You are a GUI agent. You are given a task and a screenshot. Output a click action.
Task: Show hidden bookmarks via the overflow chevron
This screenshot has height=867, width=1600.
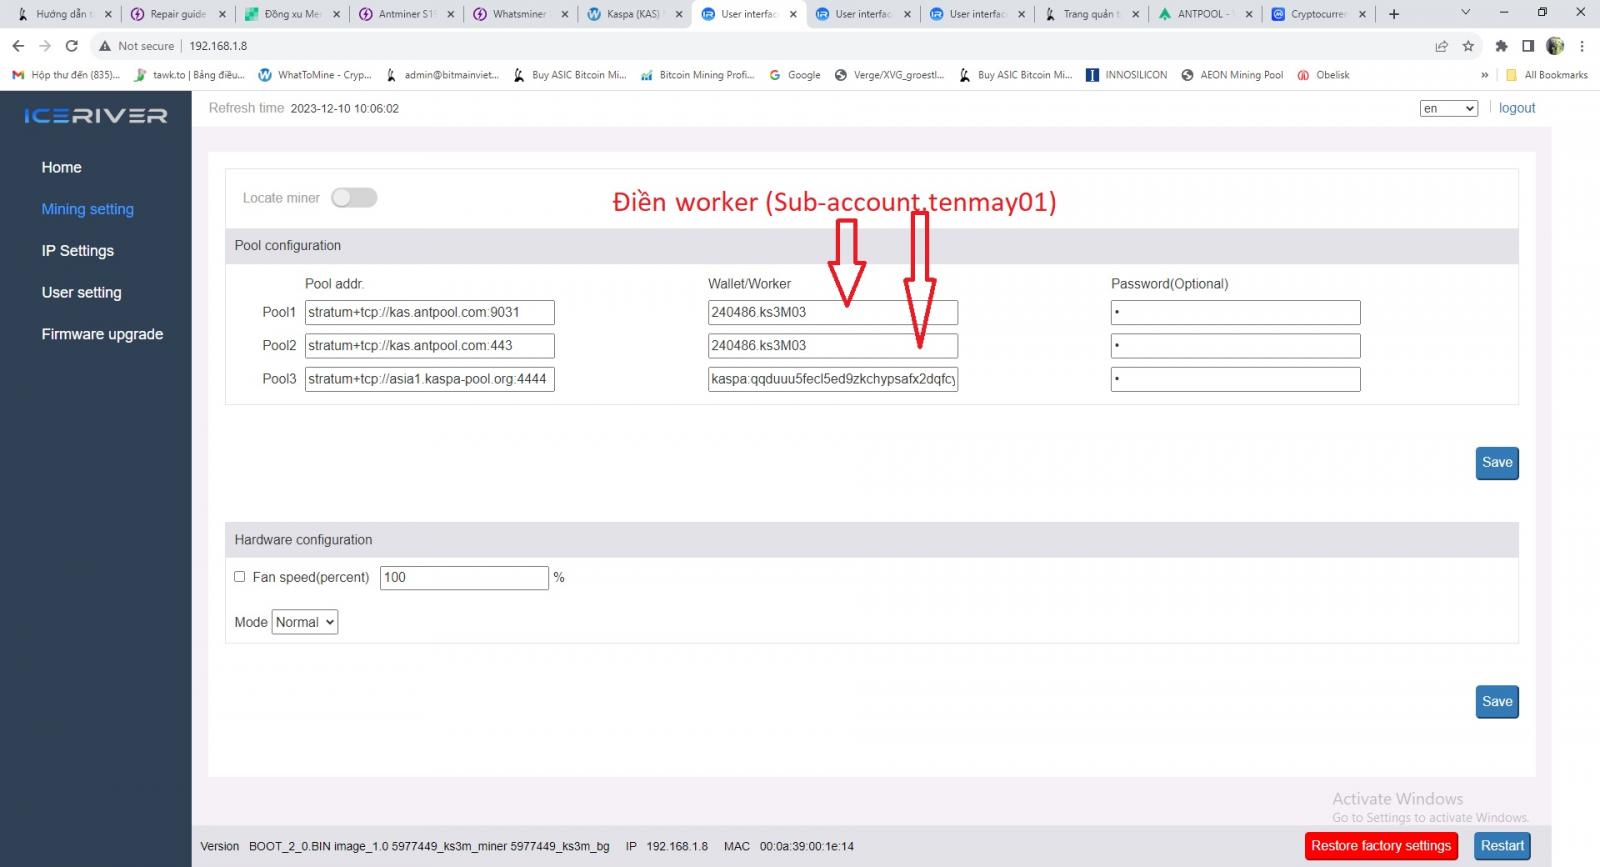[1484, 75]
